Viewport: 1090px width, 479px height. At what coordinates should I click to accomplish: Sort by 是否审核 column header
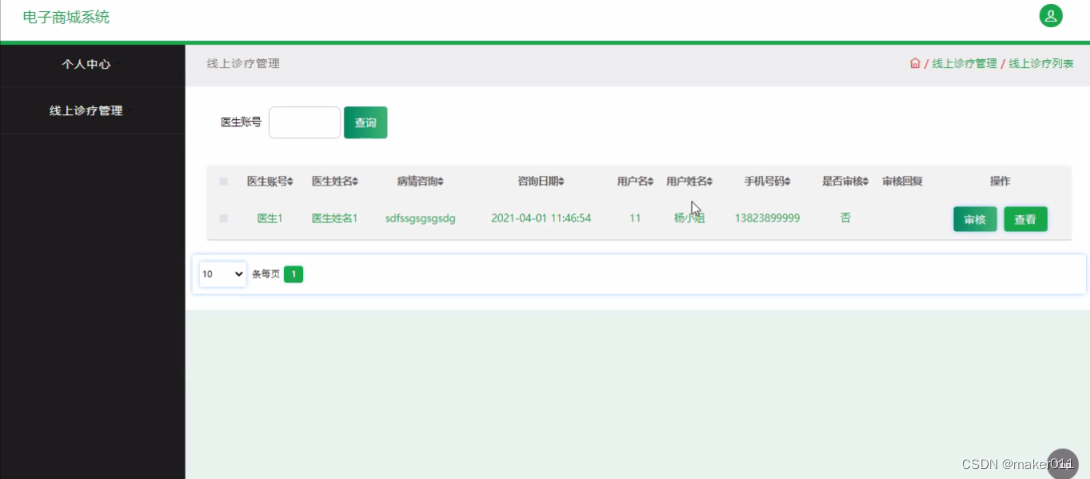point(845,181)
